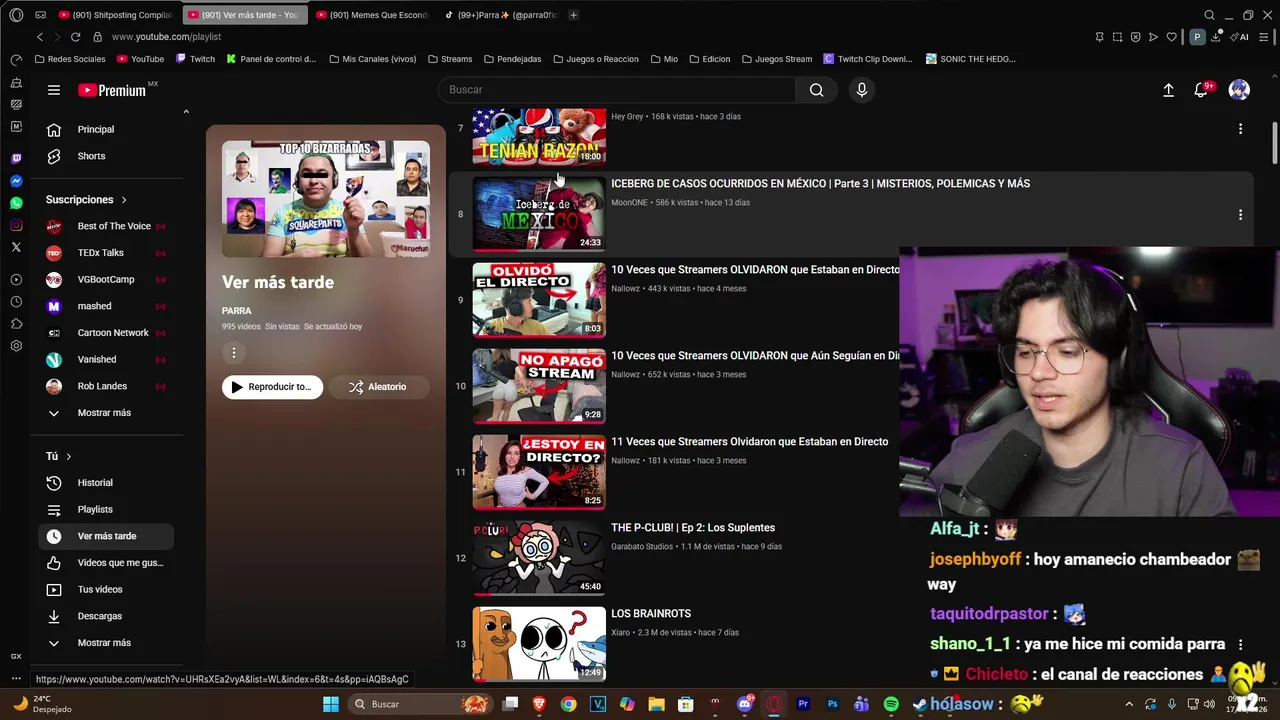Viewport: 1280px width, 720px height.
Task: Open Twitch icon in Opera sidebar
Action: tap(16, 159)
